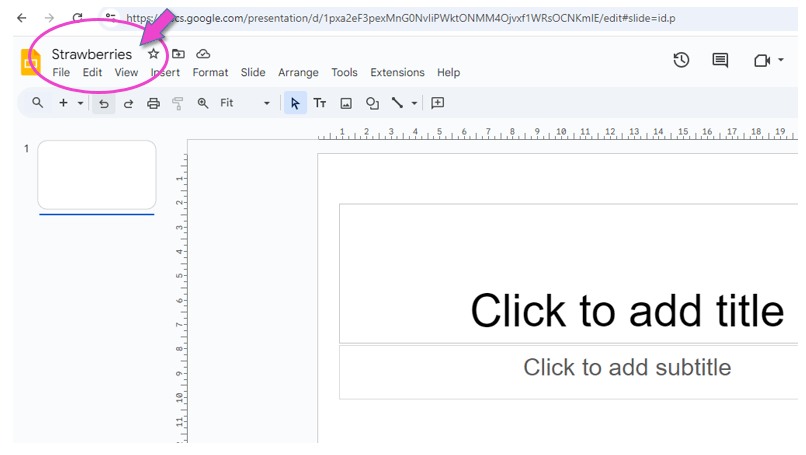Image resolution: width=806 pixels, height=455 pixels.
Task: Open the Arrange menu
Action: tap(298, 73)
